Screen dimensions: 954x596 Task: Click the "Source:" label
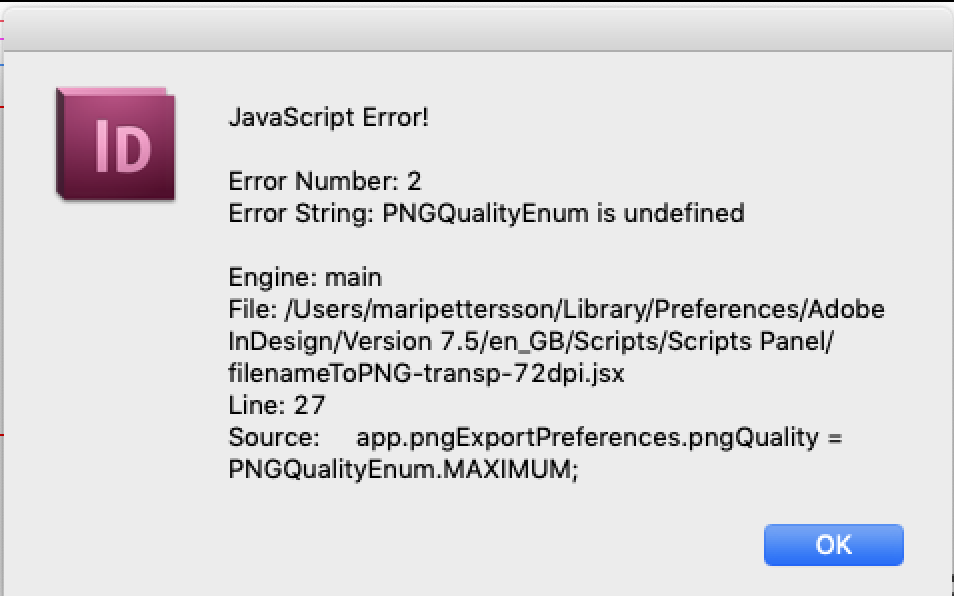[273, 437]
